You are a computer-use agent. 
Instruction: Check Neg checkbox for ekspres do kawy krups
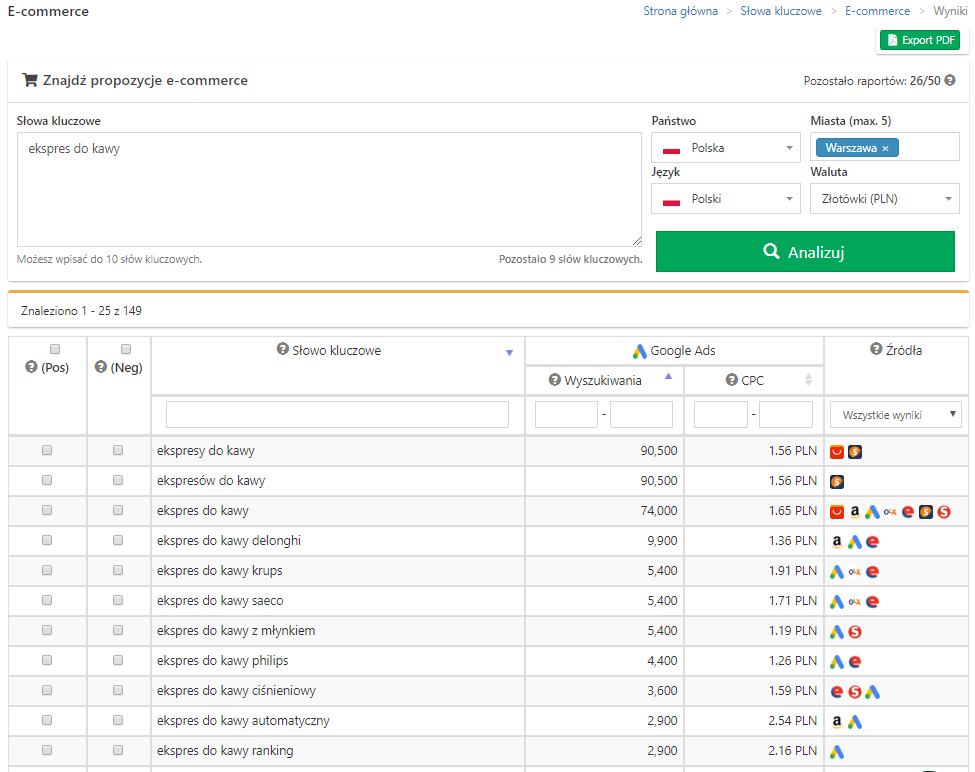coord(118,571)
